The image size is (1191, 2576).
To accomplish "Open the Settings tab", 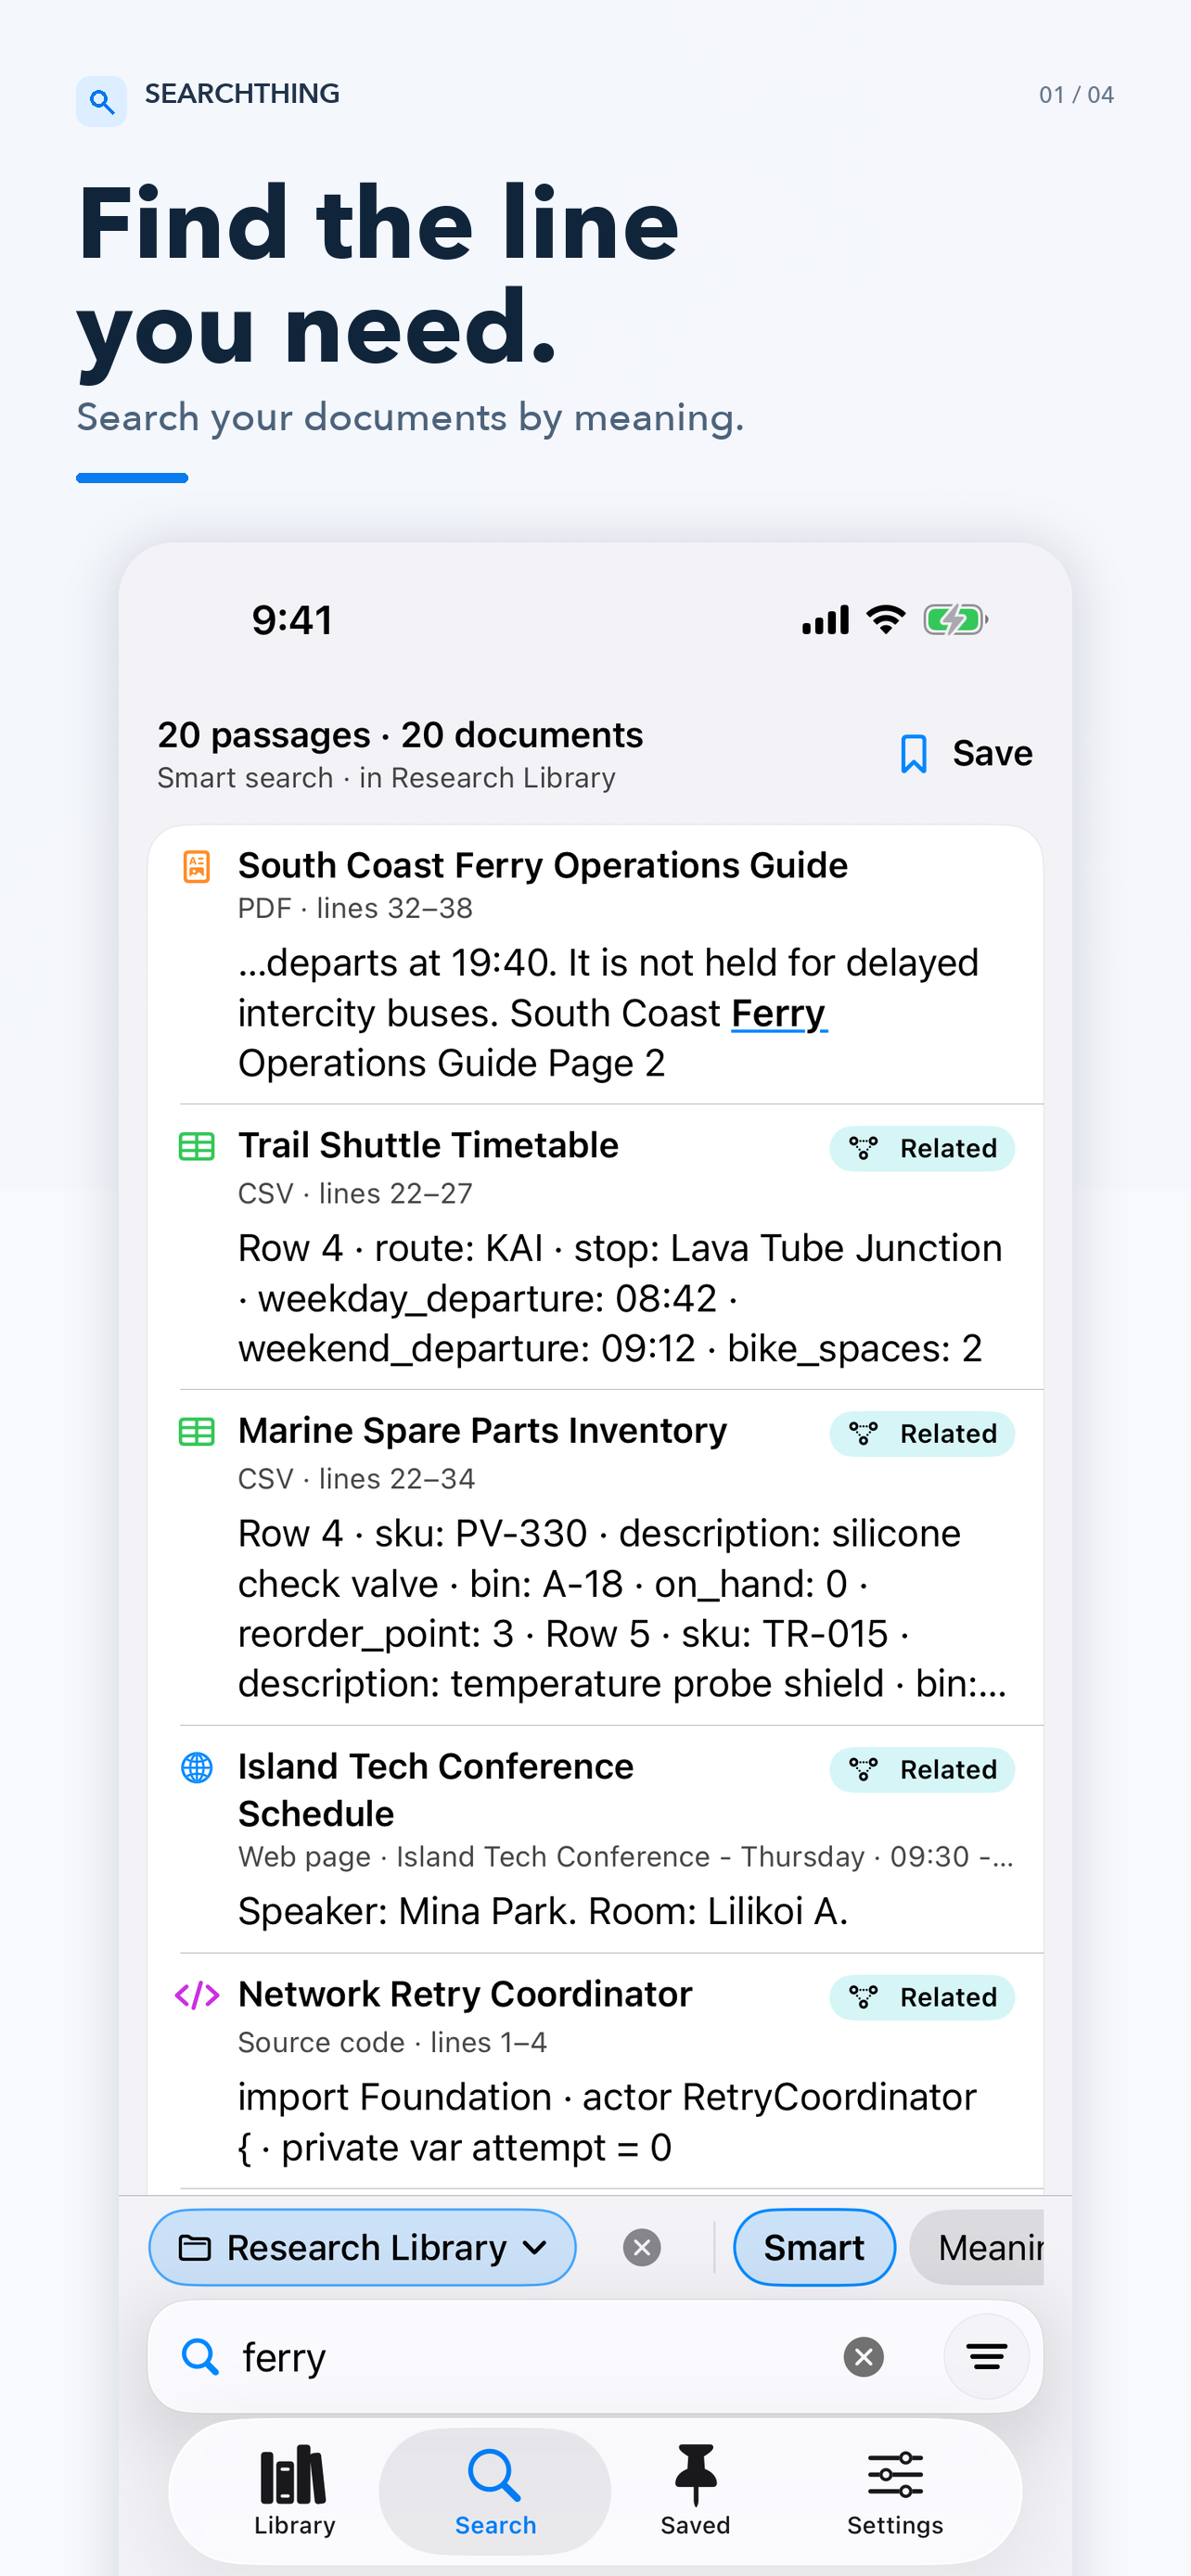I will [x=895, y=2490].
